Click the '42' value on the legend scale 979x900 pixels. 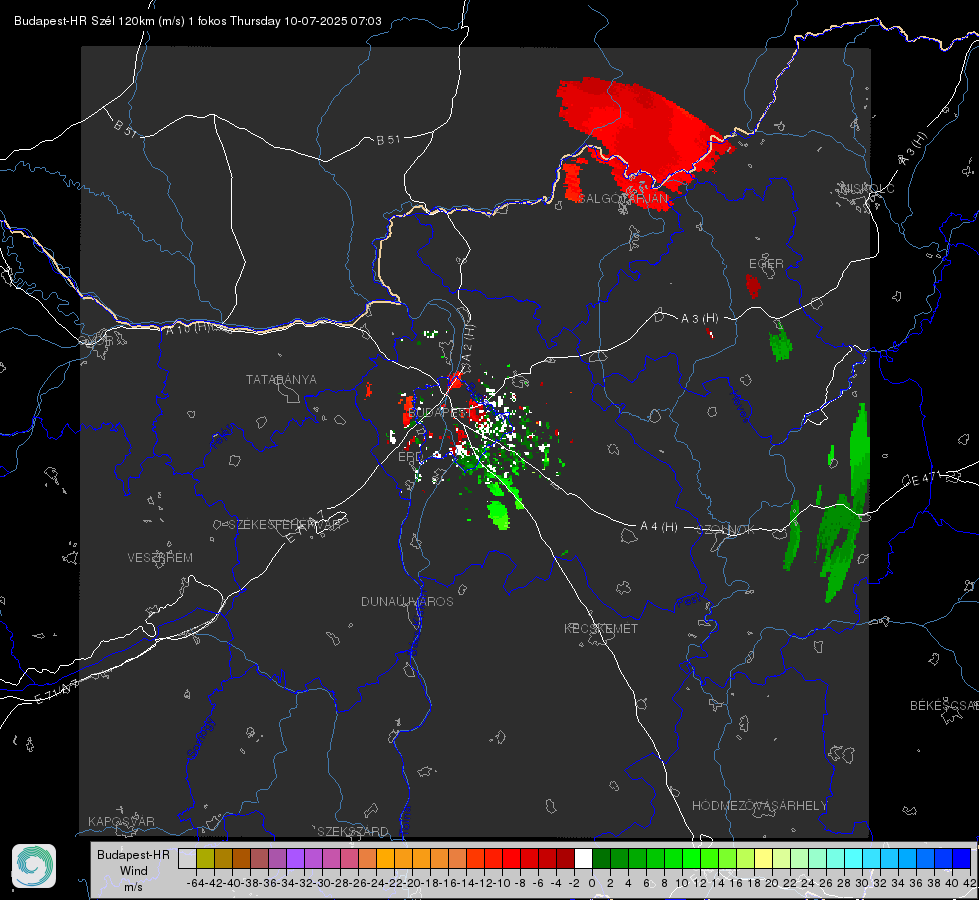969,883
